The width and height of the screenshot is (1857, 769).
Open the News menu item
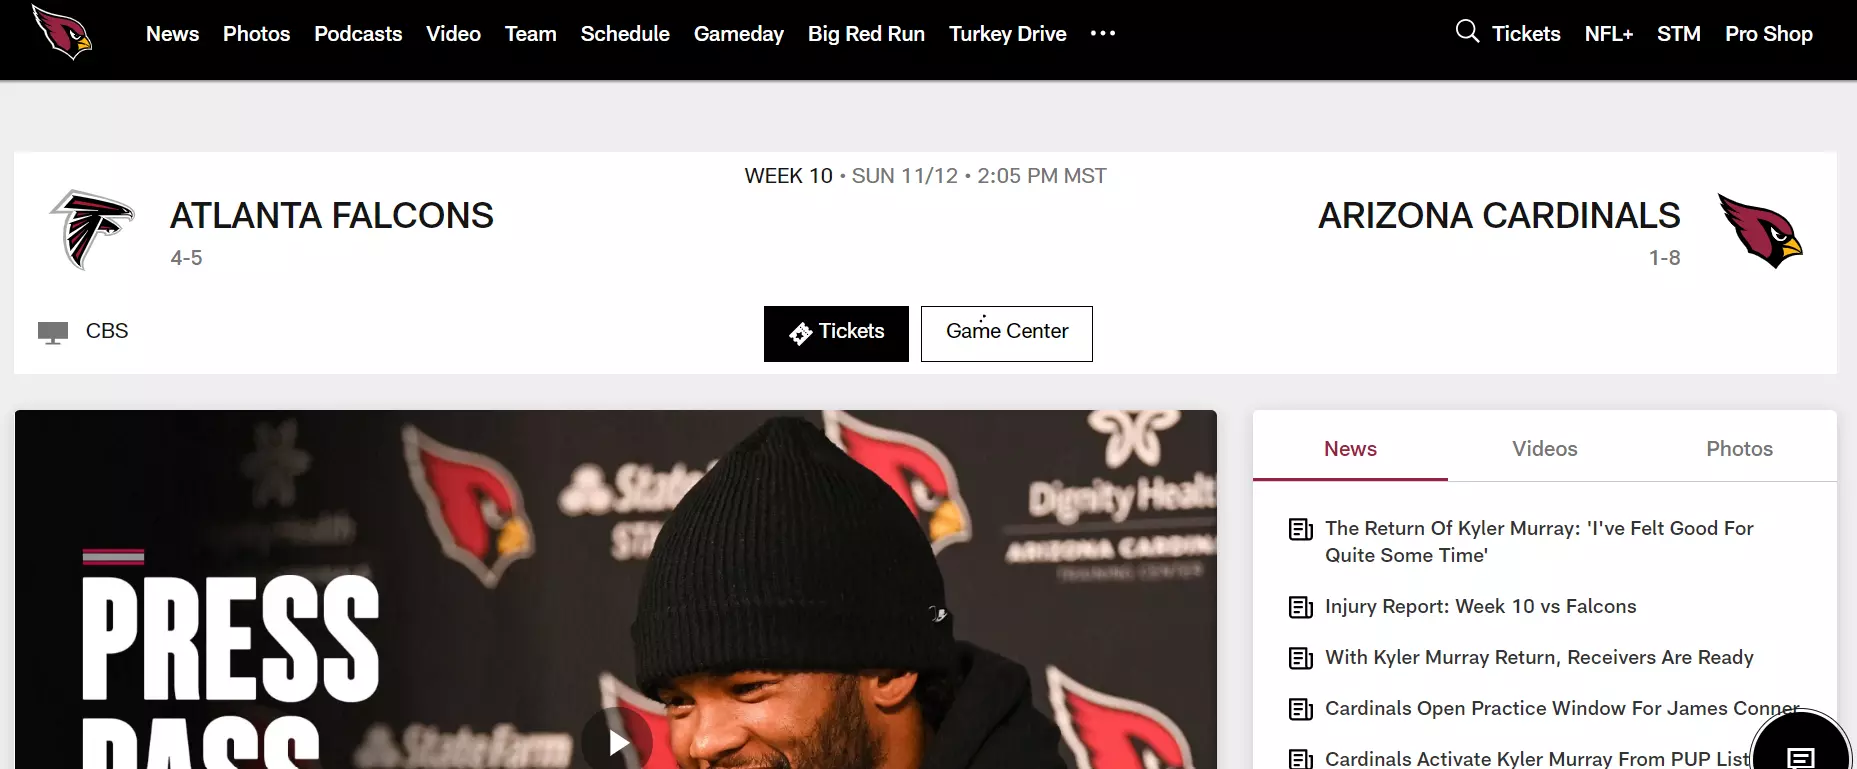[x=172, y=34]
